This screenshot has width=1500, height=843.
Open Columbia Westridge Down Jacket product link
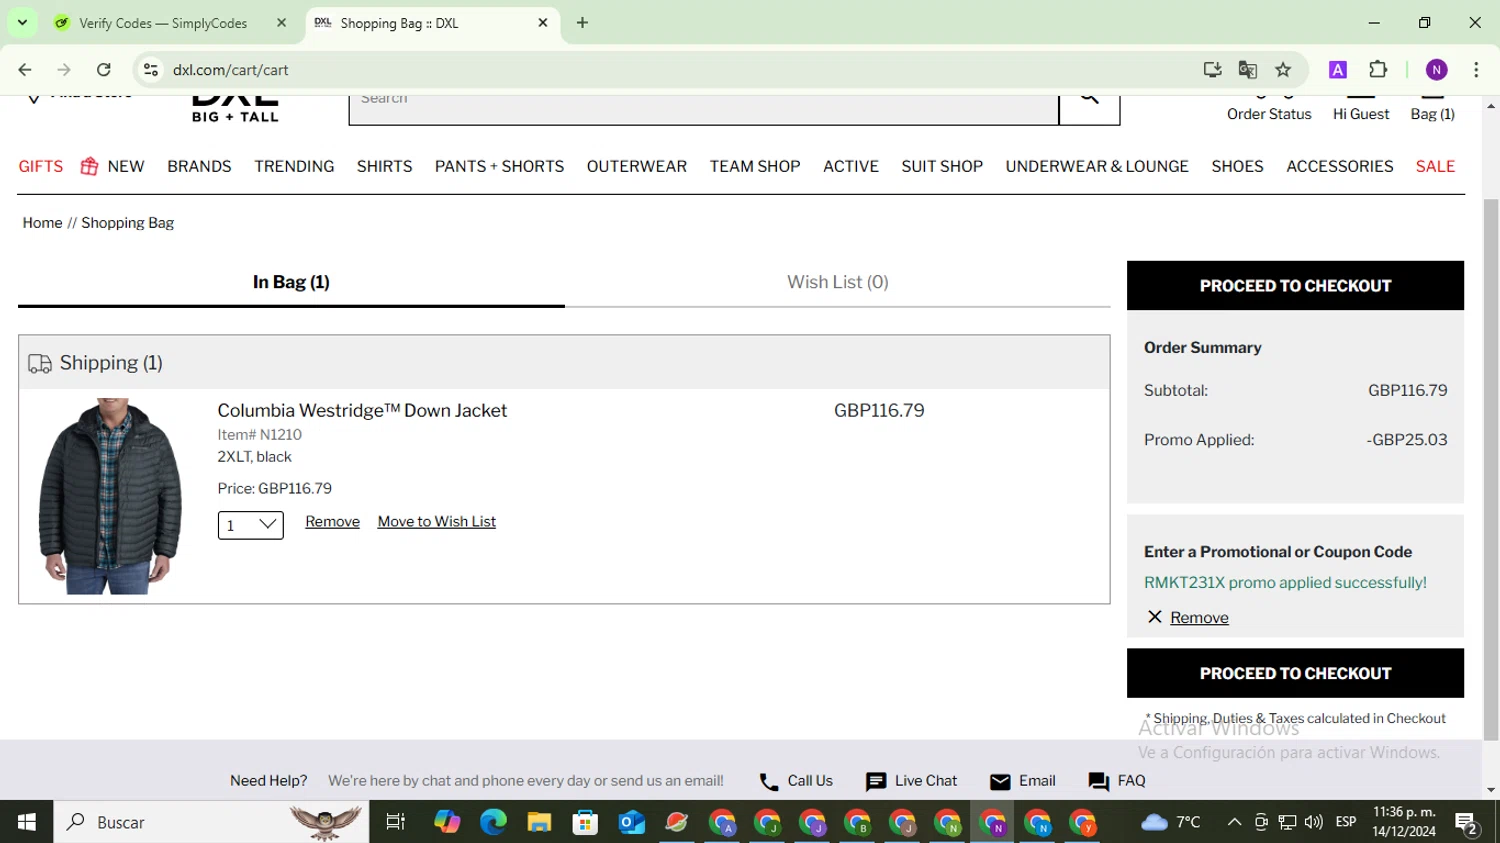[x=362, y=410]
